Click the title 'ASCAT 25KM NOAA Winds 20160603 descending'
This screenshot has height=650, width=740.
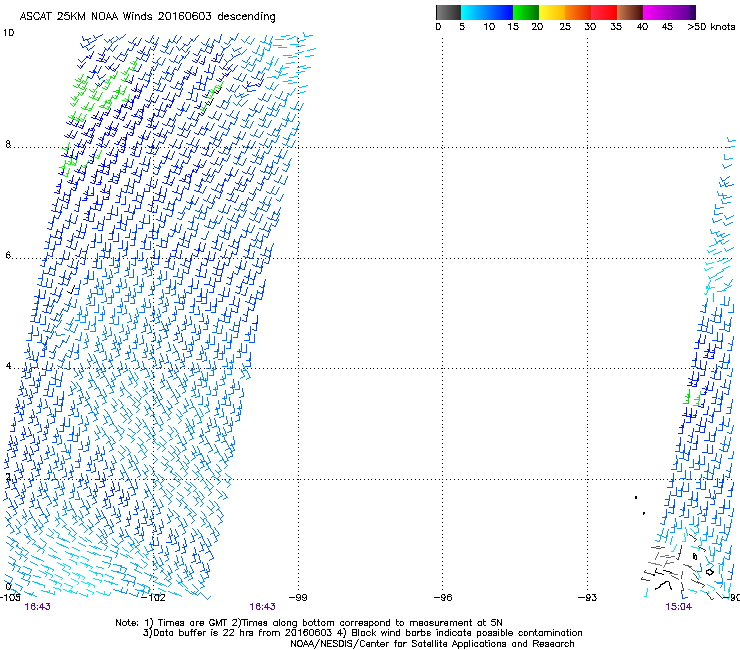[x=147, y=17]
